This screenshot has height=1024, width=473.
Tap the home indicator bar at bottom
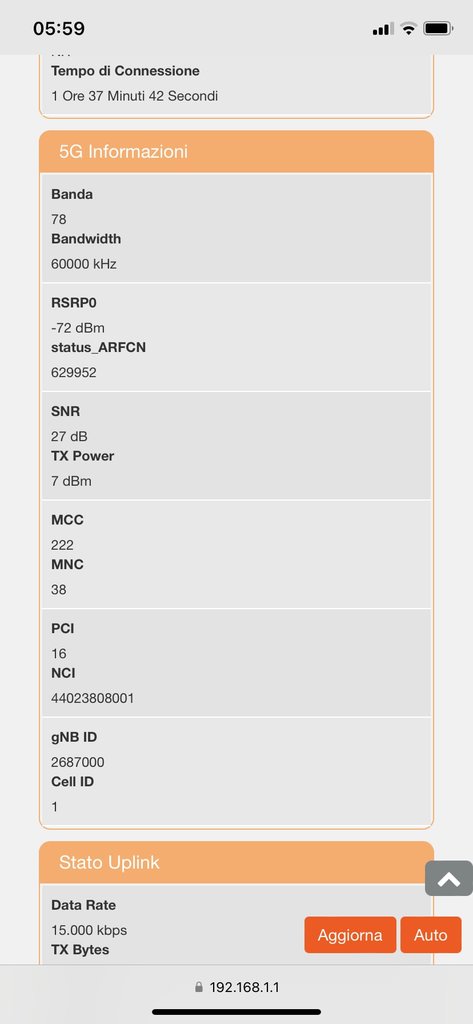pos(236,1012)
